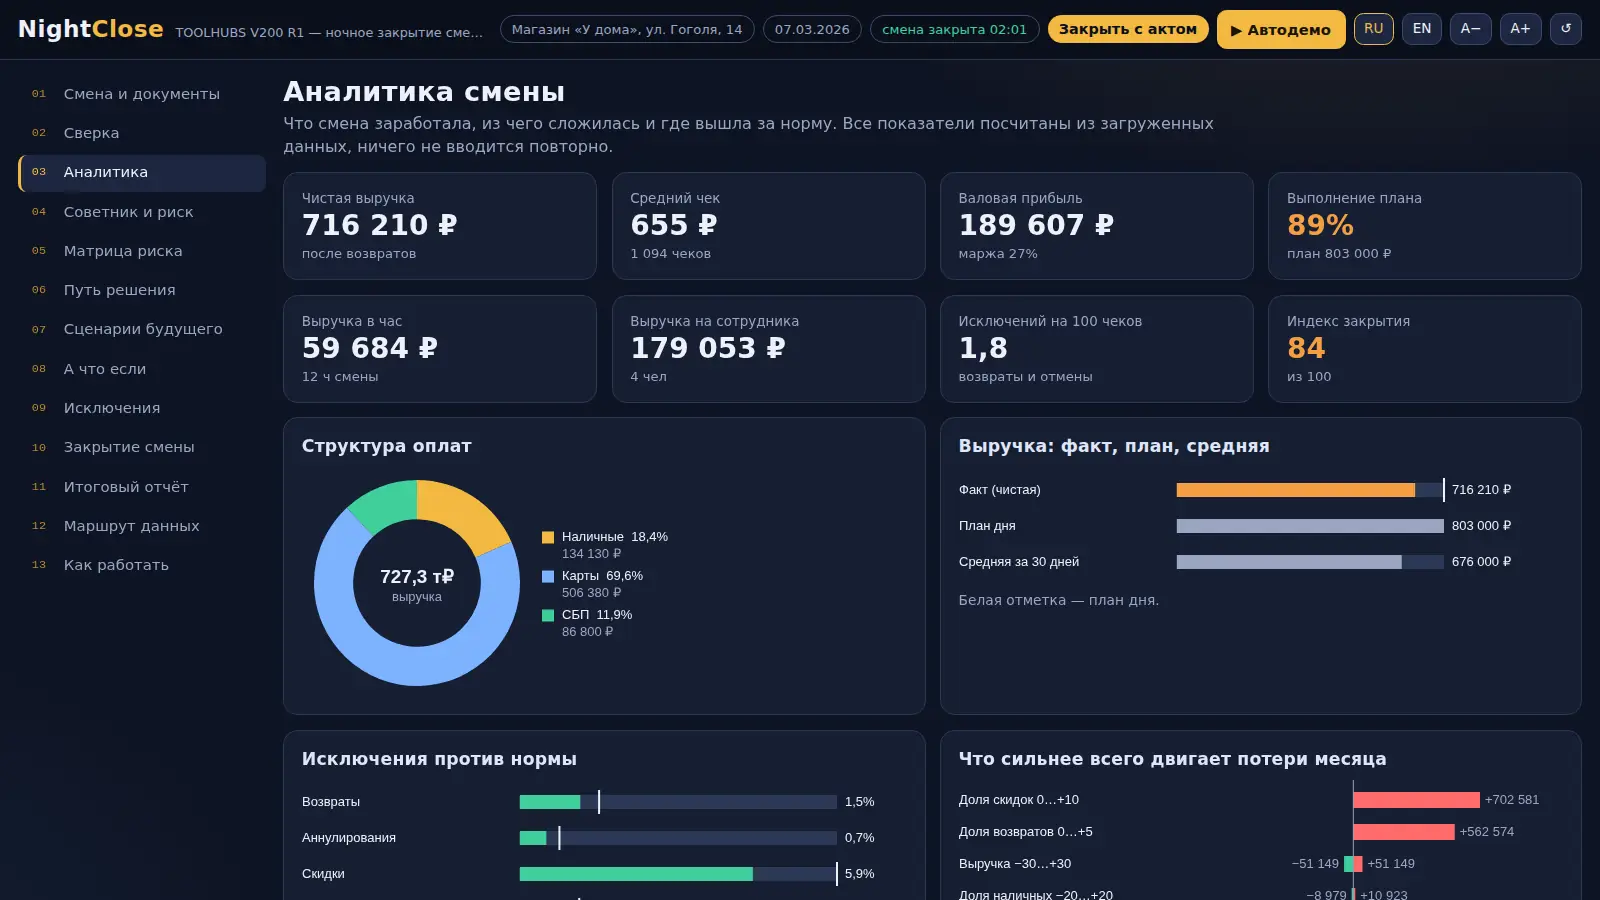1600x900 pixels.
Task: Click the Выполнение плана 89% card
Action: (x=1424, y=226)
